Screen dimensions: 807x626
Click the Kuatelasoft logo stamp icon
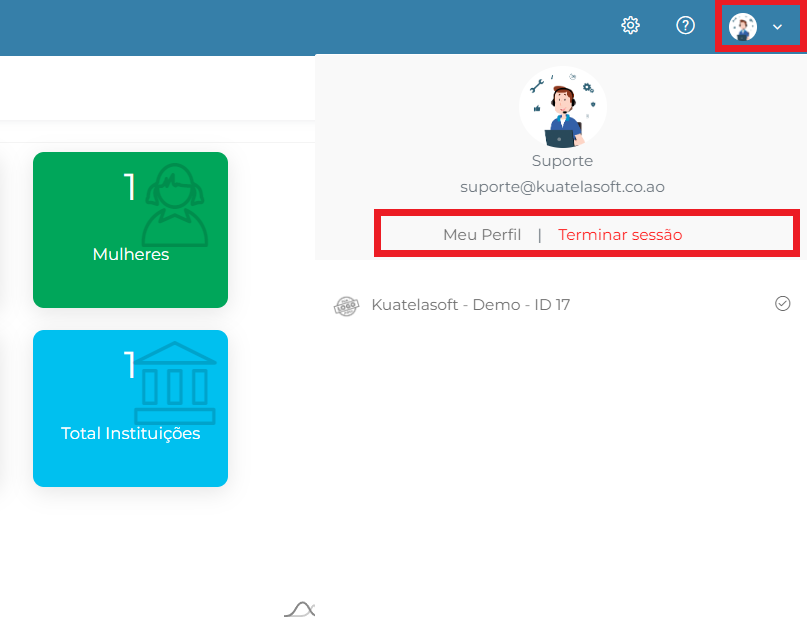pyautogui.click(x=346, y=306)
